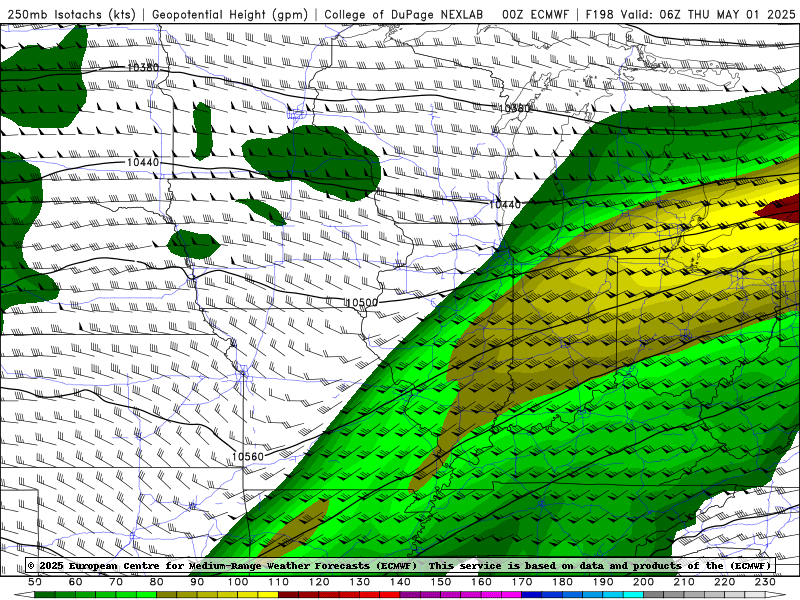The image size is (800, 600).
Task: Click the 60 value on color scale
Action: click(x=76, y=582)
